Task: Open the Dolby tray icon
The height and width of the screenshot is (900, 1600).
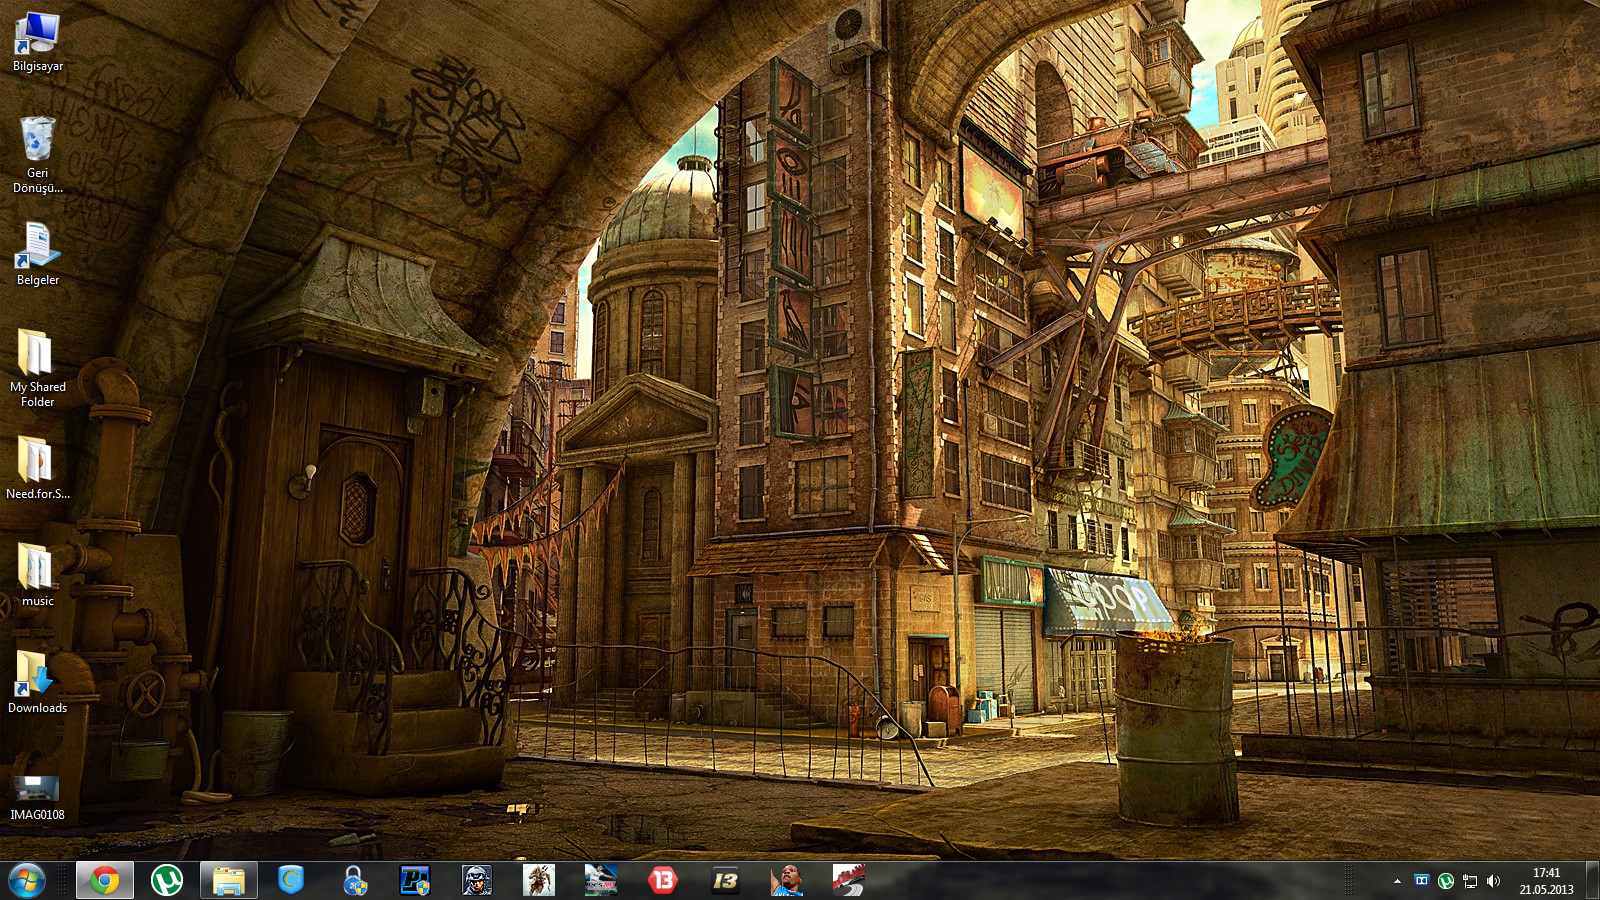Action: tap(1421, 881)
